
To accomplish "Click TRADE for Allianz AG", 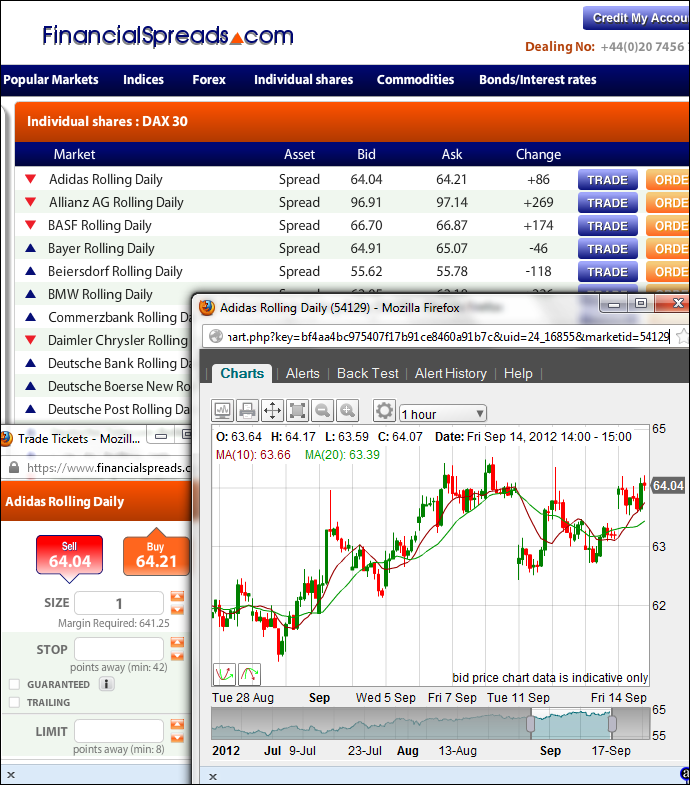I will pyautogui.click(x=608, y=203).
